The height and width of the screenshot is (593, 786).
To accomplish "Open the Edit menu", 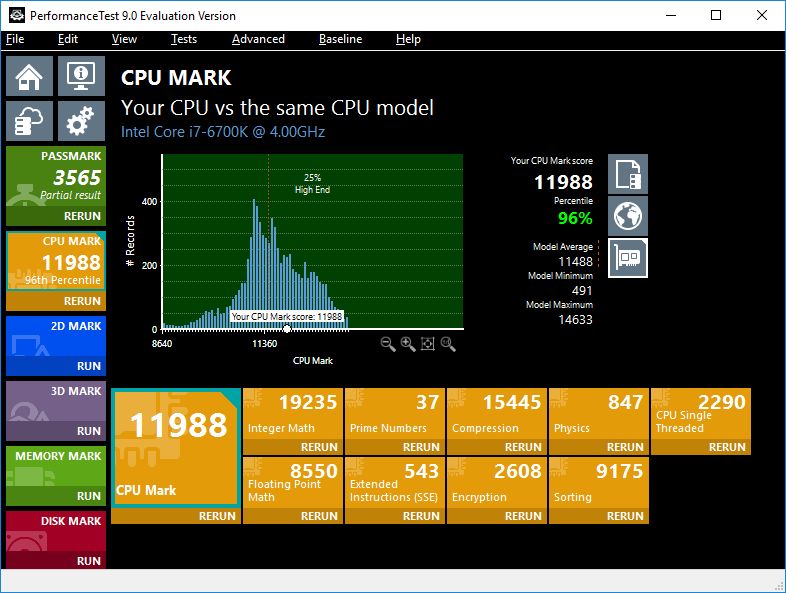I will (68, 39).
